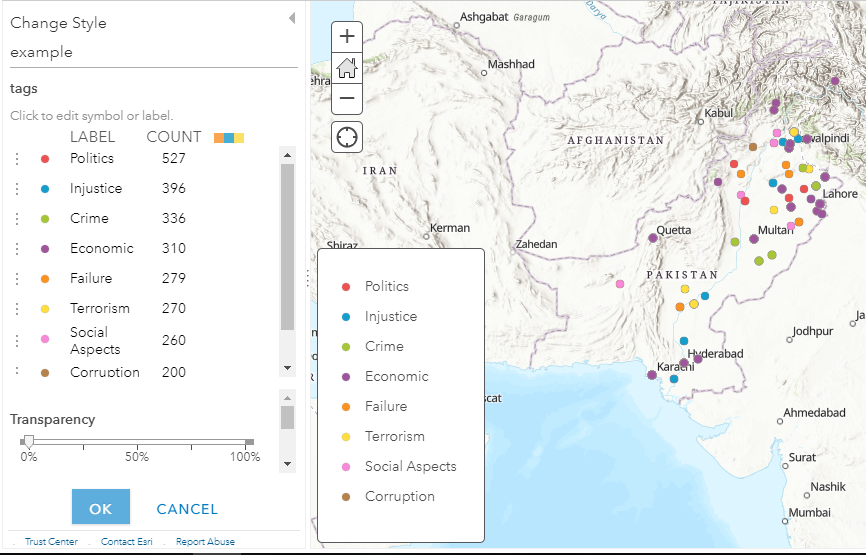This screenshot has height=555, width=866.
Task: Return map to default home extent
Action: click(x=347, y=68)
